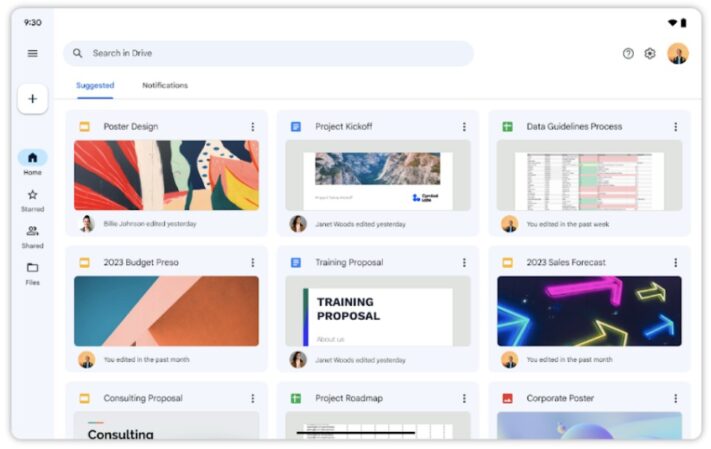Open Starred in the sidebar

(x=33, y=200)
